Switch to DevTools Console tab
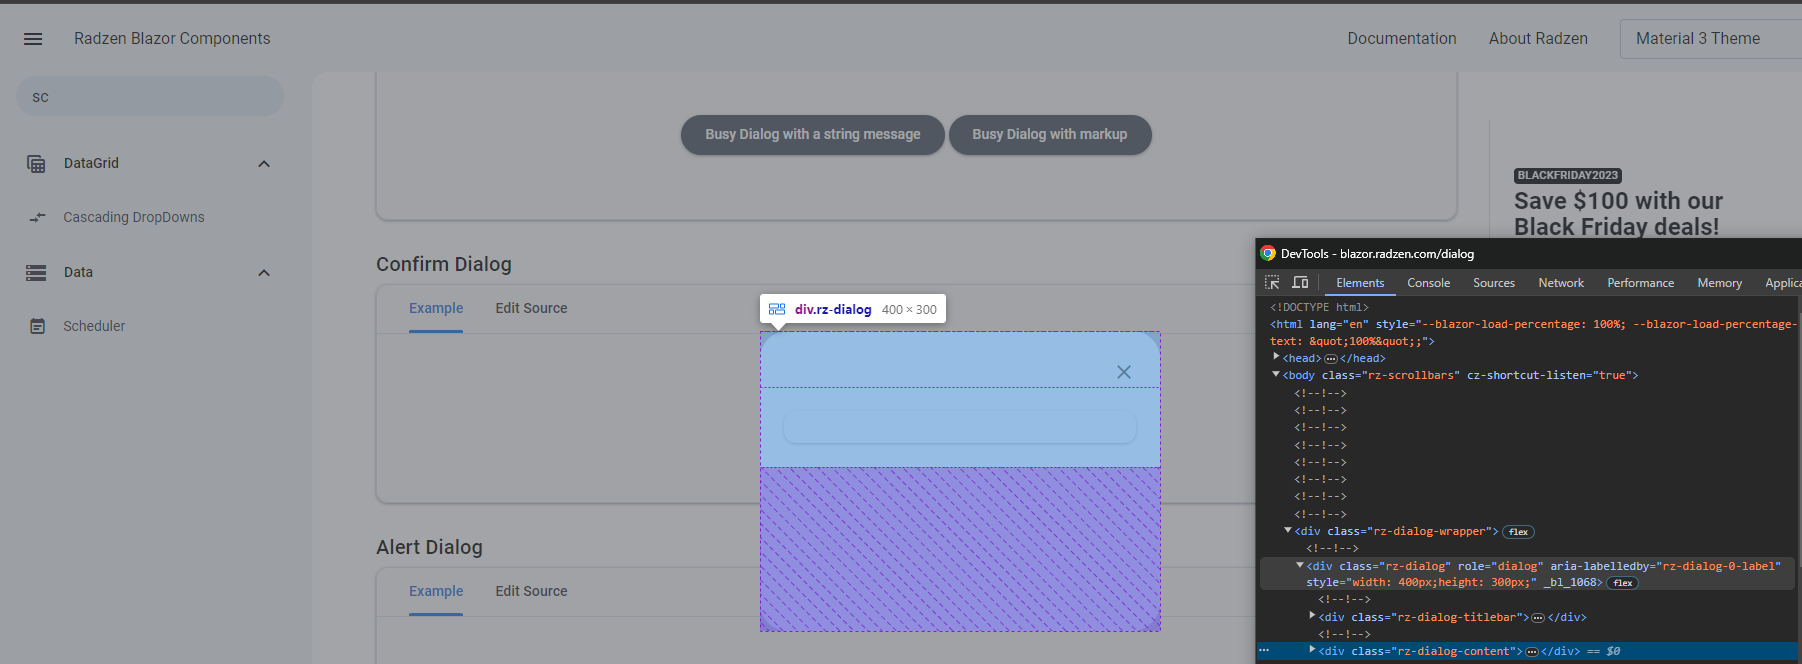The width and height of the screenshot is (1802, 664). pyautogui.click(x=1428, y=283)
